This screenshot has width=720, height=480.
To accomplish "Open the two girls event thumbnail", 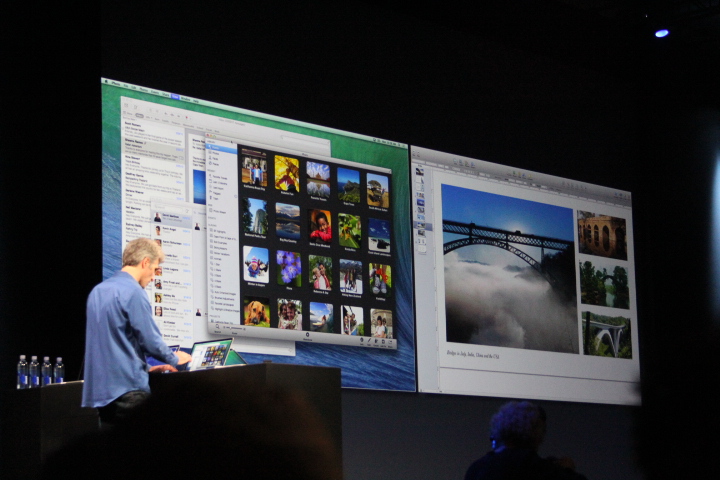I will click(290, 314).
